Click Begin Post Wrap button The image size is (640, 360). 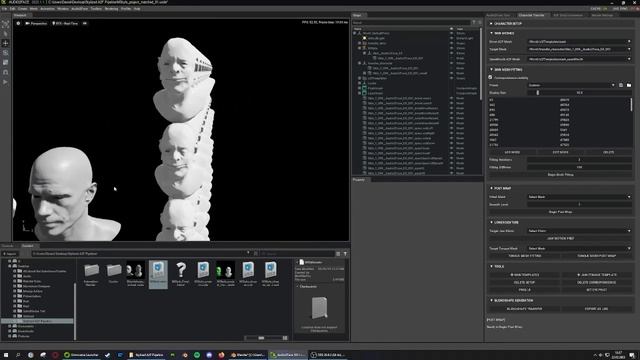(x=560, y=212)
